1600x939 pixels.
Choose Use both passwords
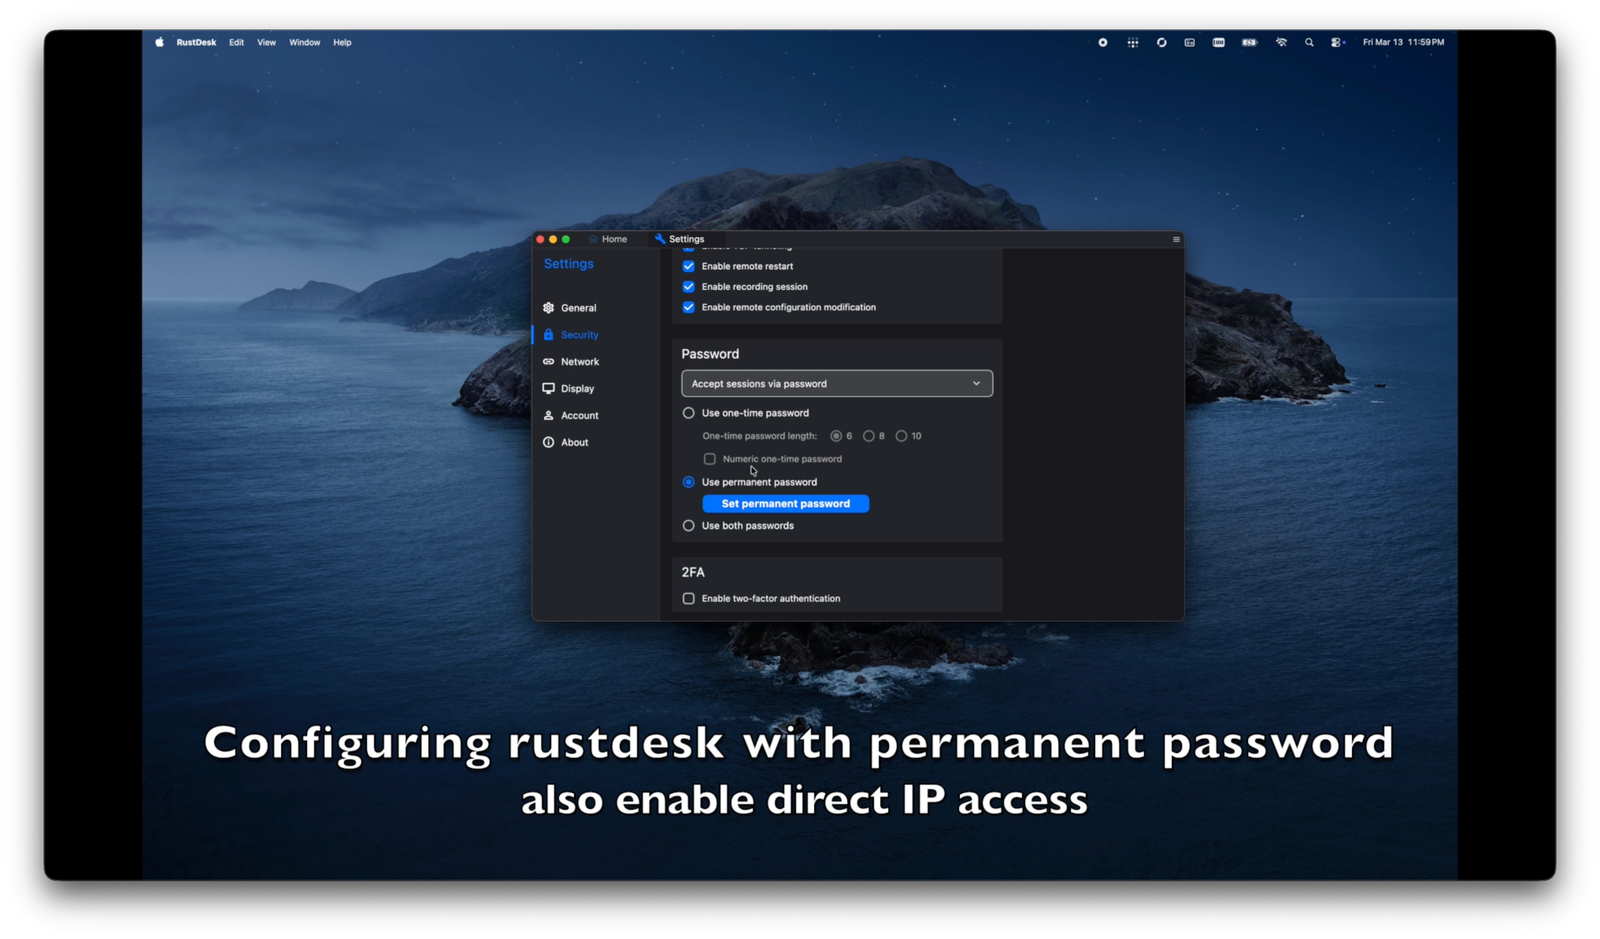click(x=688, y=525)
